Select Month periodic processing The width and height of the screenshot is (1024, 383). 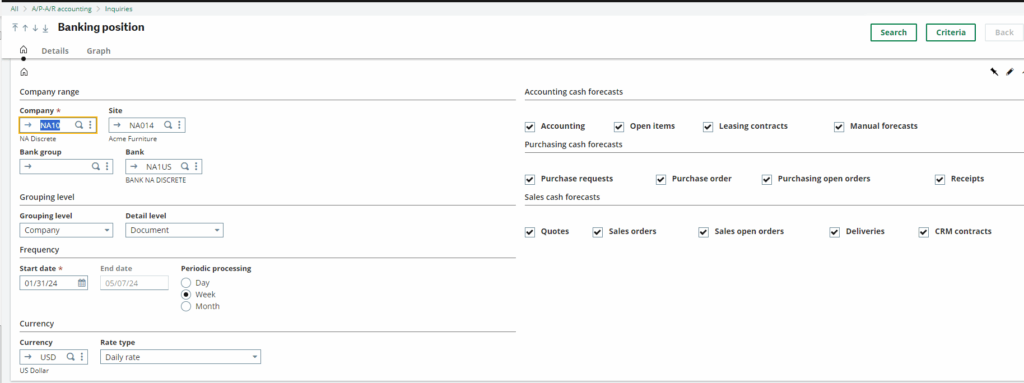click(x=186, y=307)
